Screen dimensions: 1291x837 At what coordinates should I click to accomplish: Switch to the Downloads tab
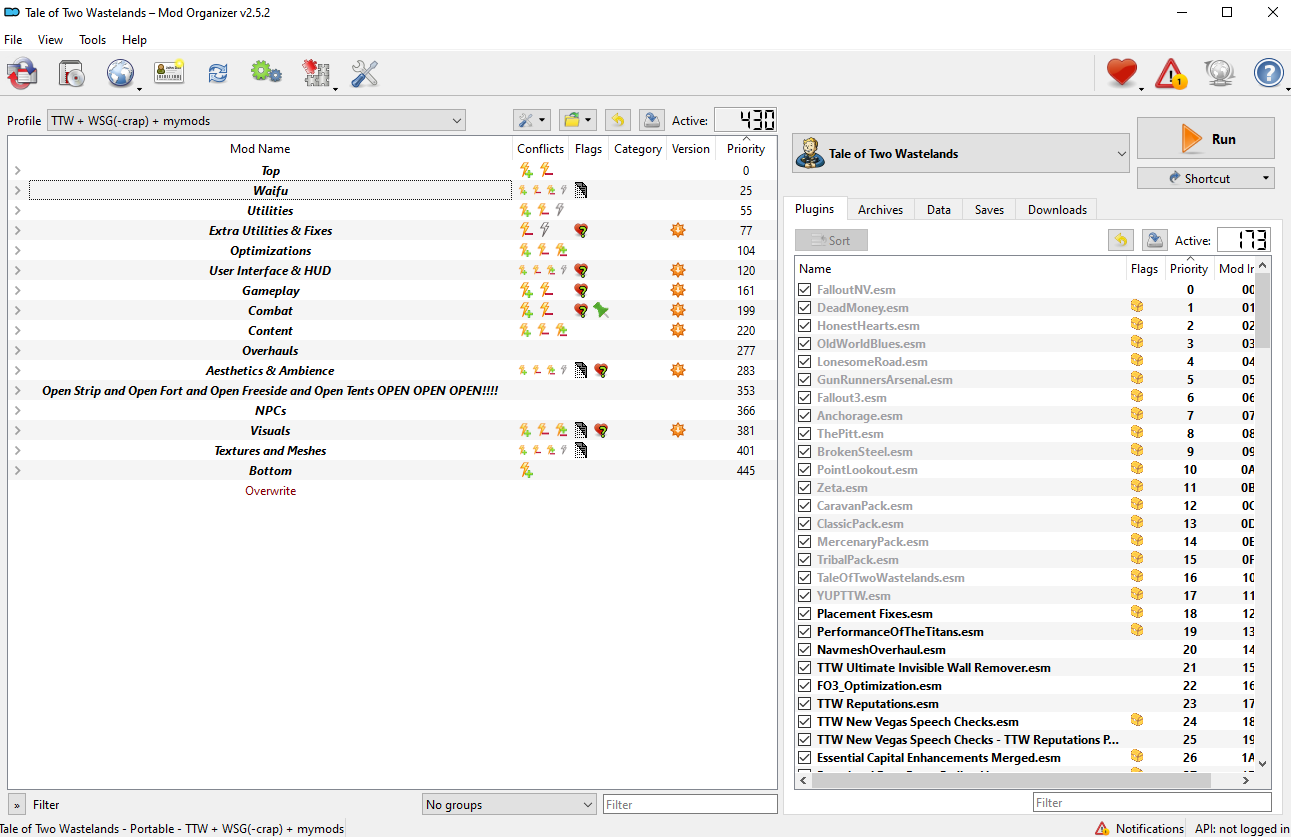[1057, 209]
